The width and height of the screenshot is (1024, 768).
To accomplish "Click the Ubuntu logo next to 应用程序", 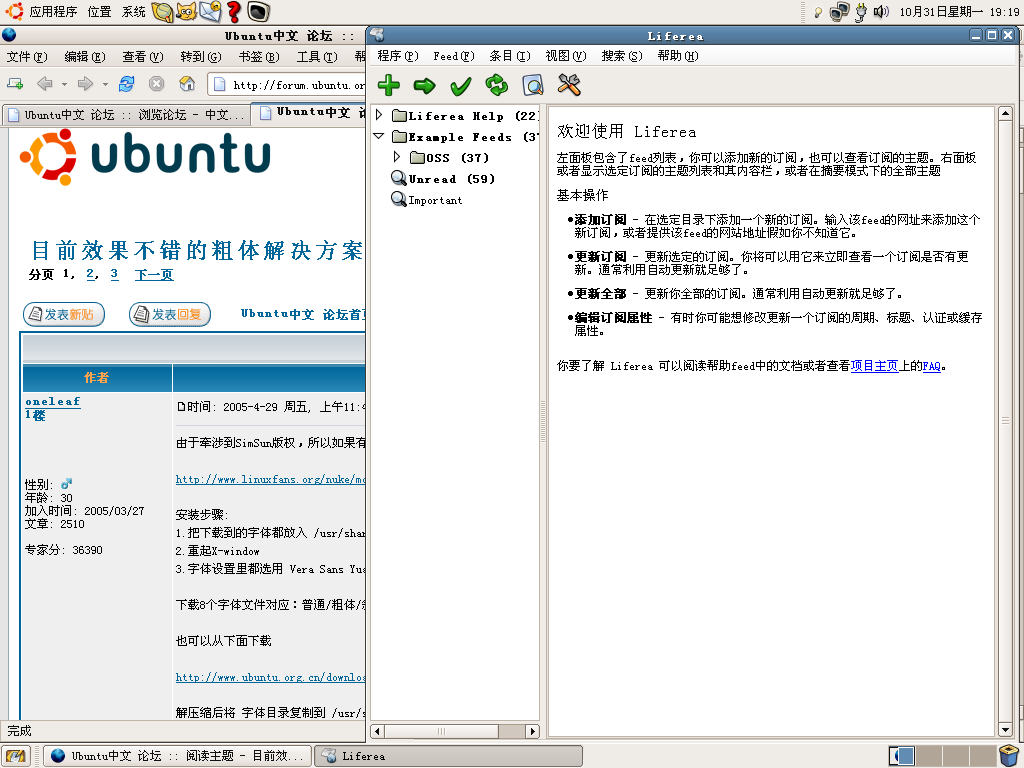I will [14, 11].
